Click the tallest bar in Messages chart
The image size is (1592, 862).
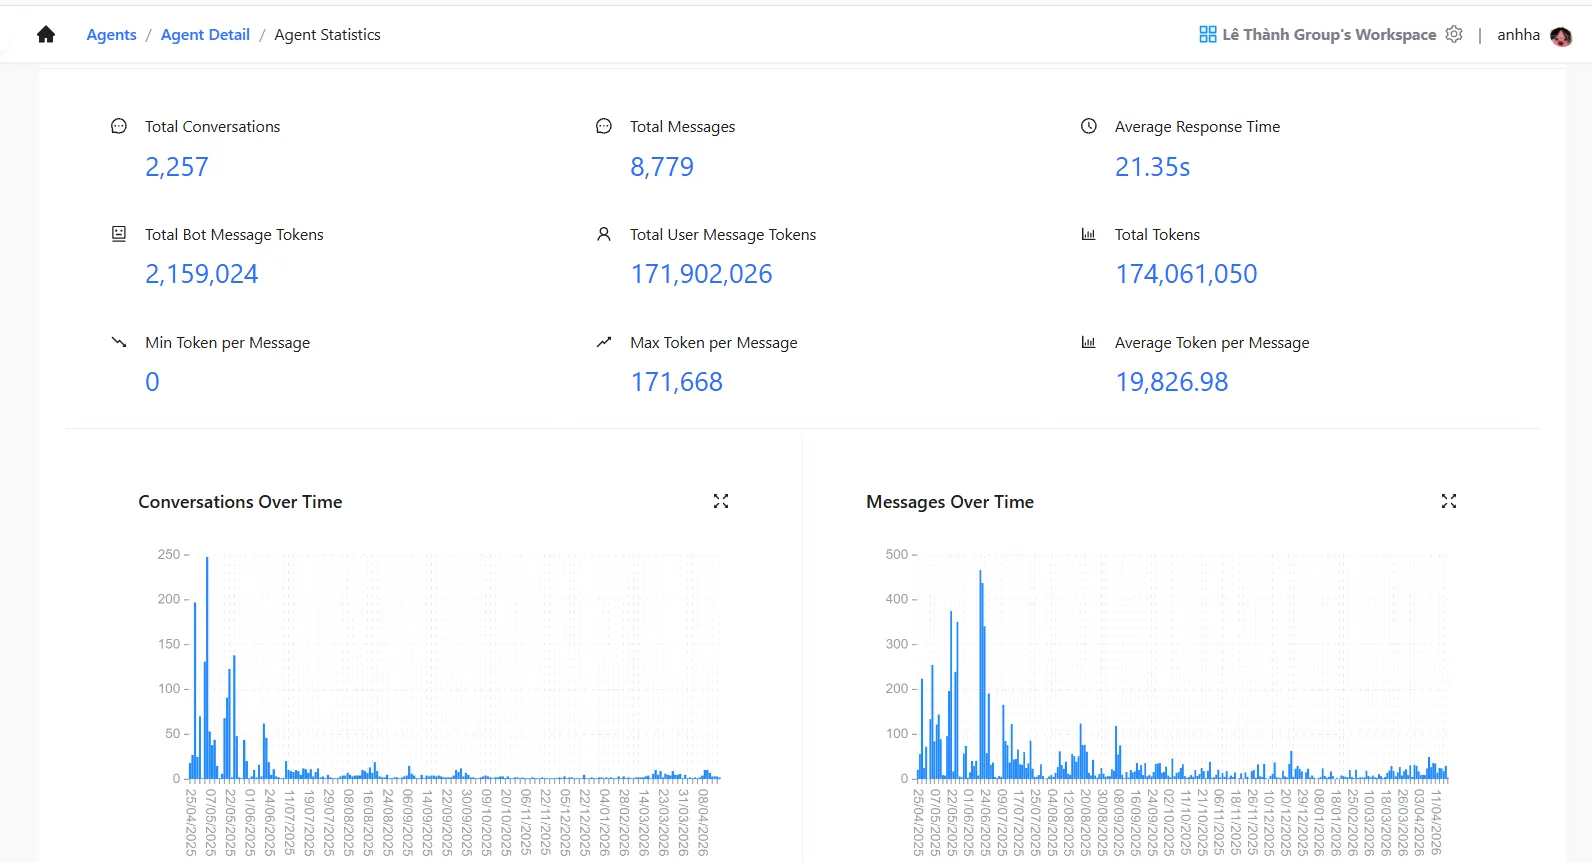tap(981, 675)
